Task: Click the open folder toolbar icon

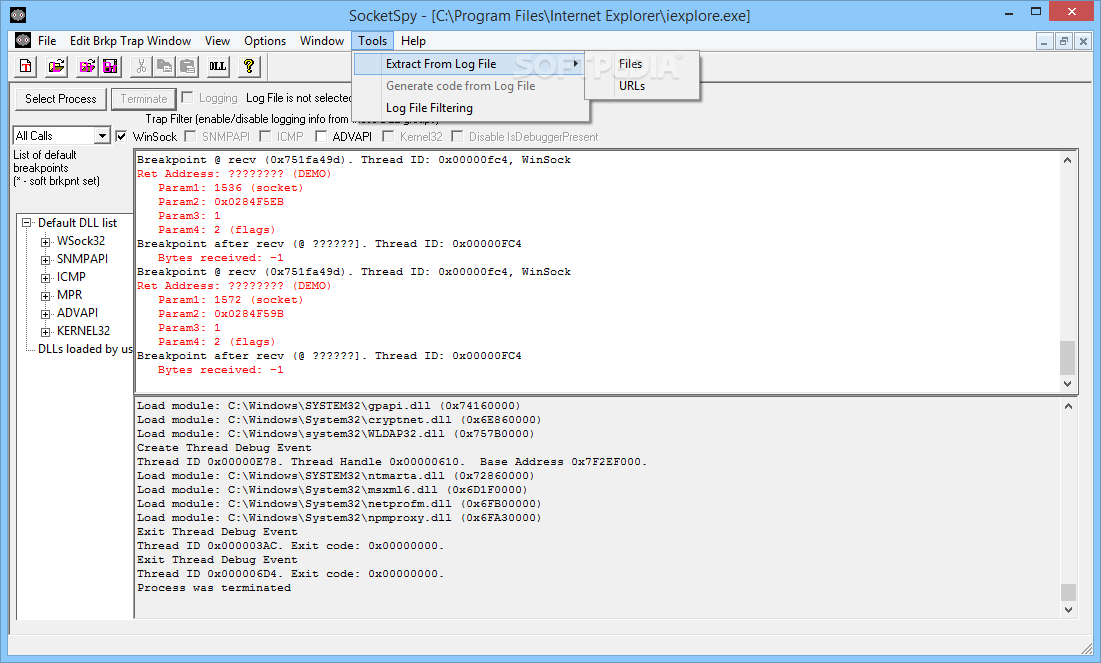Action: click(56, 67)
